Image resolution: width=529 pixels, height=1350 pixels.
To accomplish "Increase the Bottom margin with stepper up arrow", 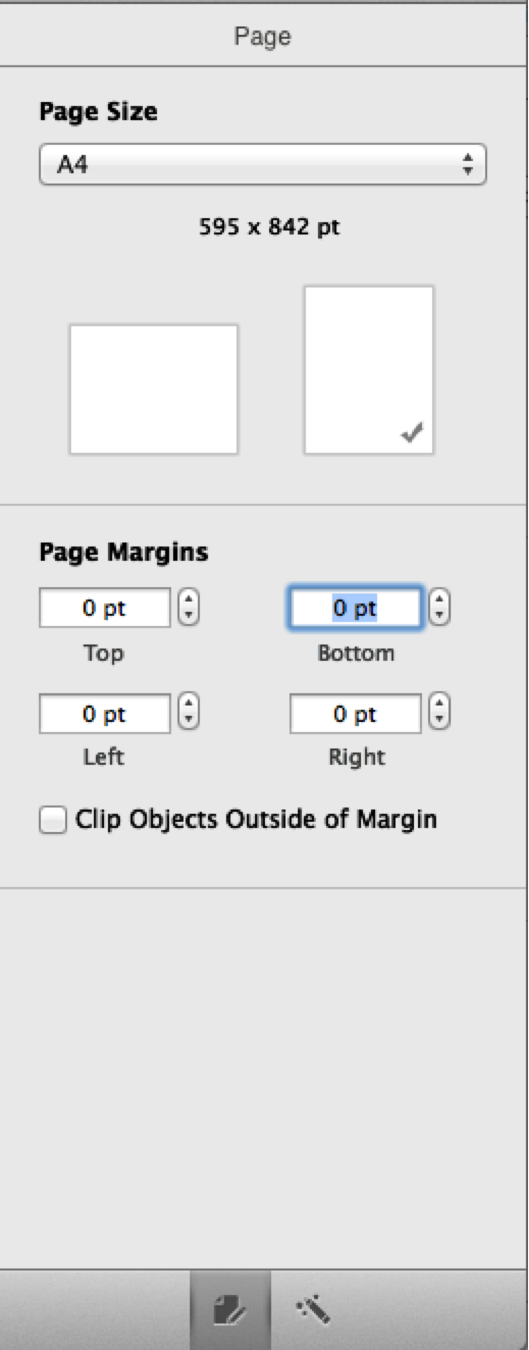I will (440, 600).
